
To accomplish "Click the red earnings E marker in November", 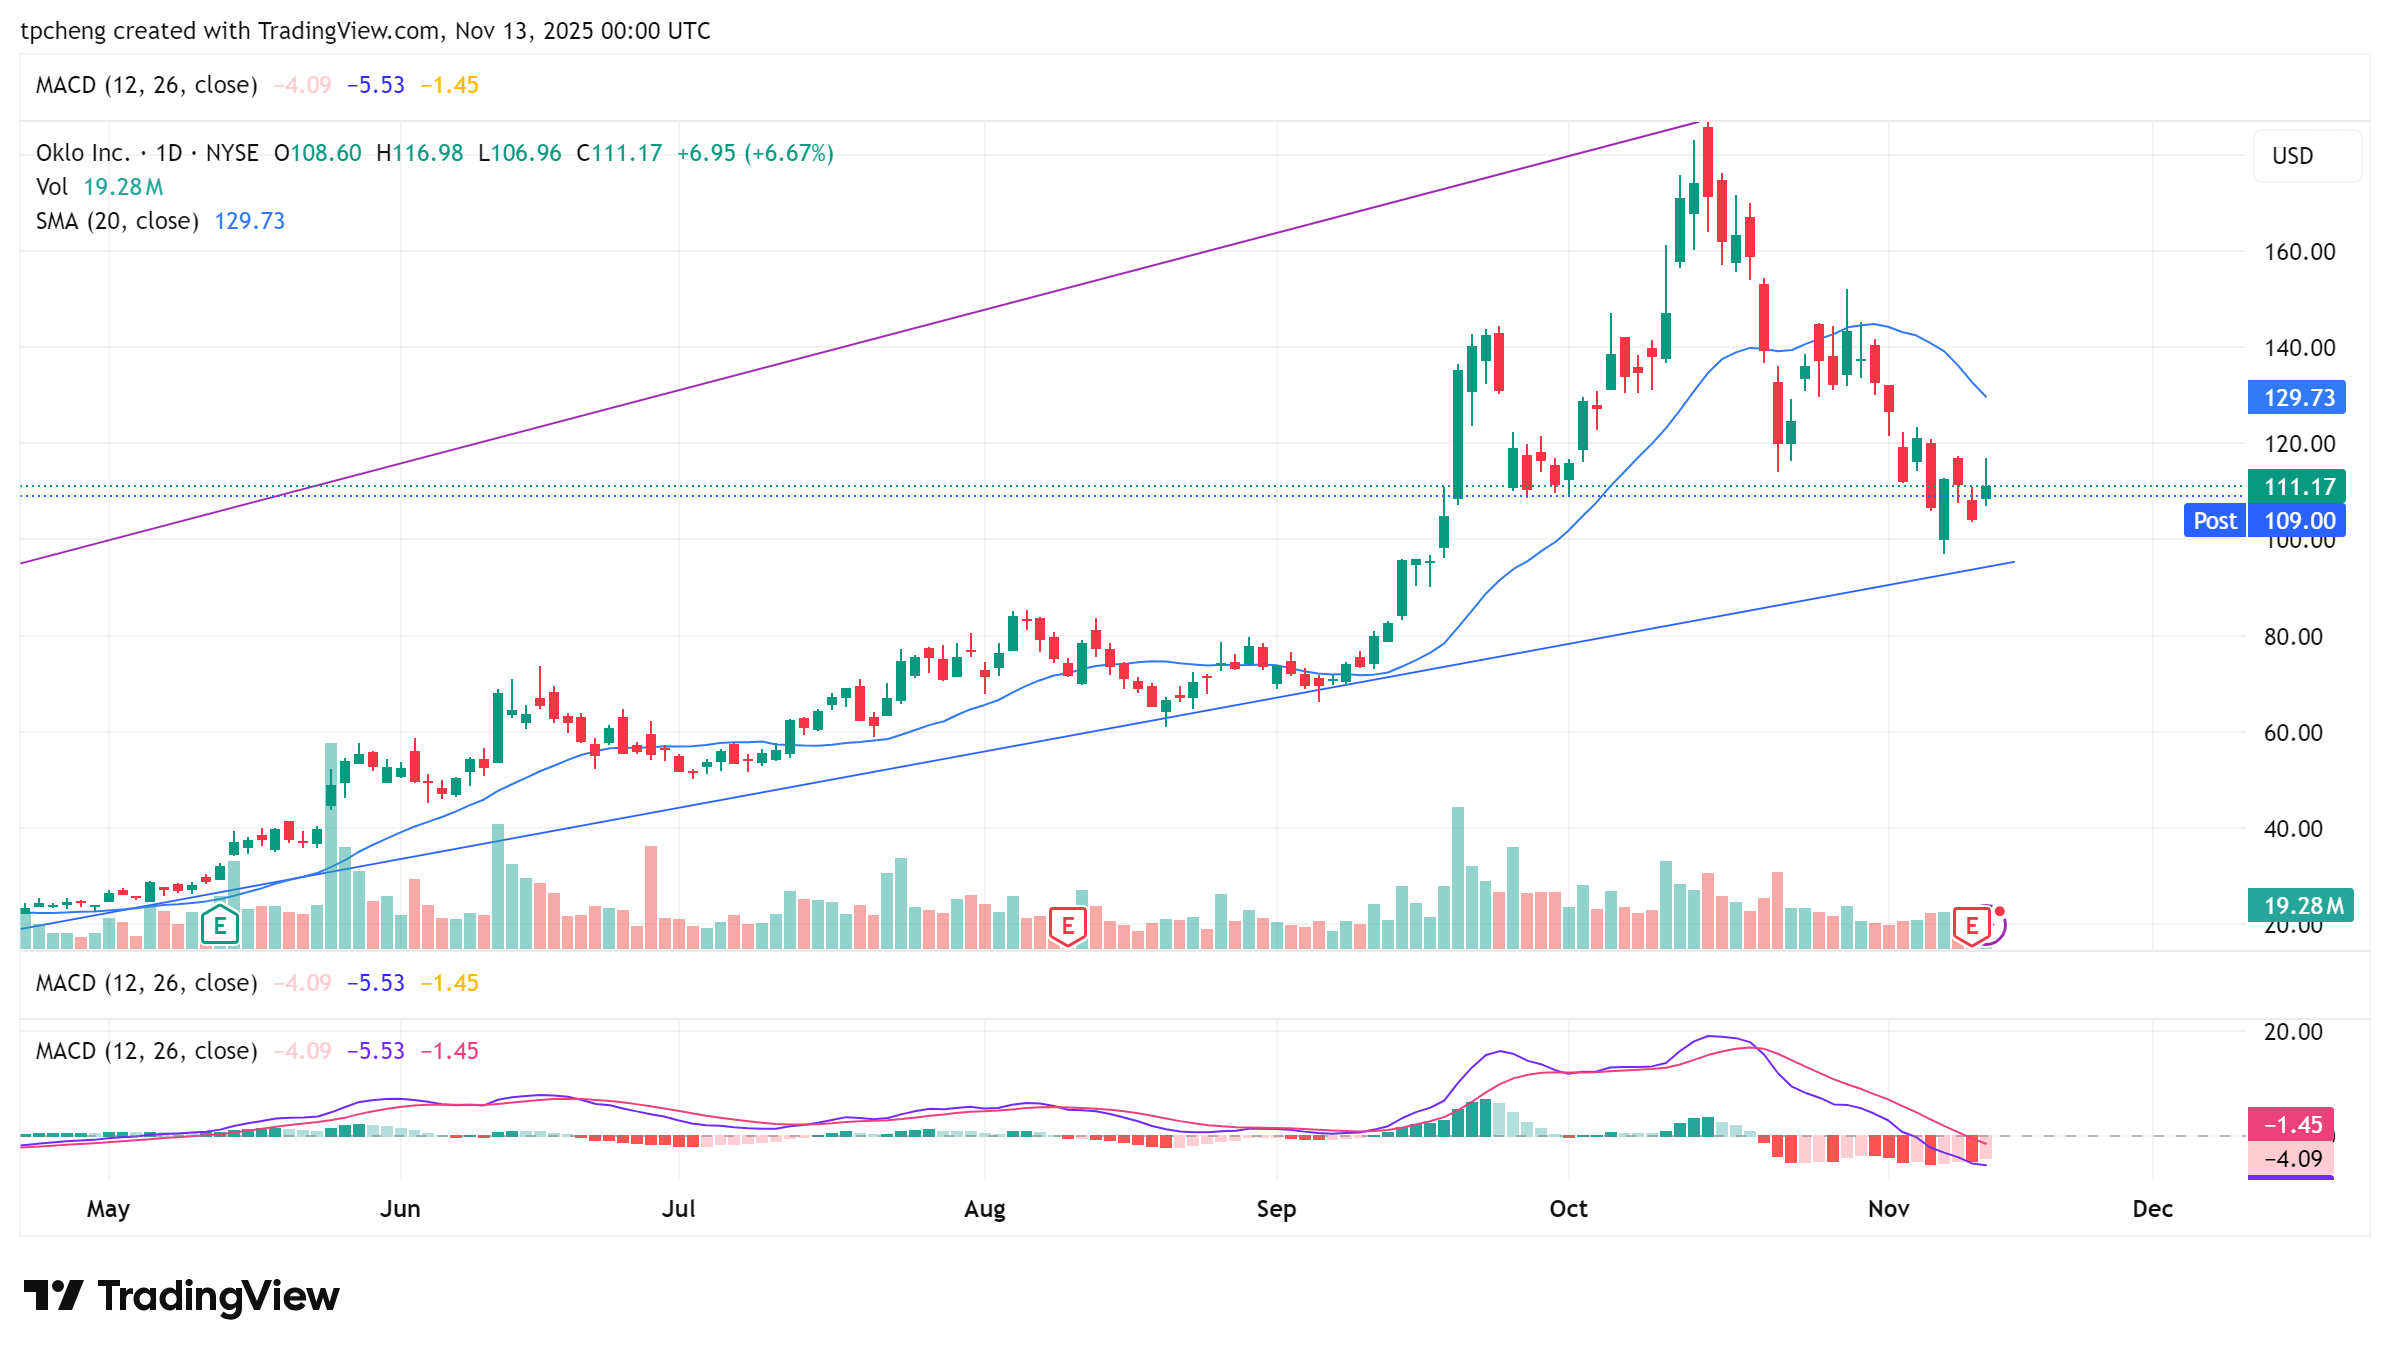I will click(x=1971, y=925).
